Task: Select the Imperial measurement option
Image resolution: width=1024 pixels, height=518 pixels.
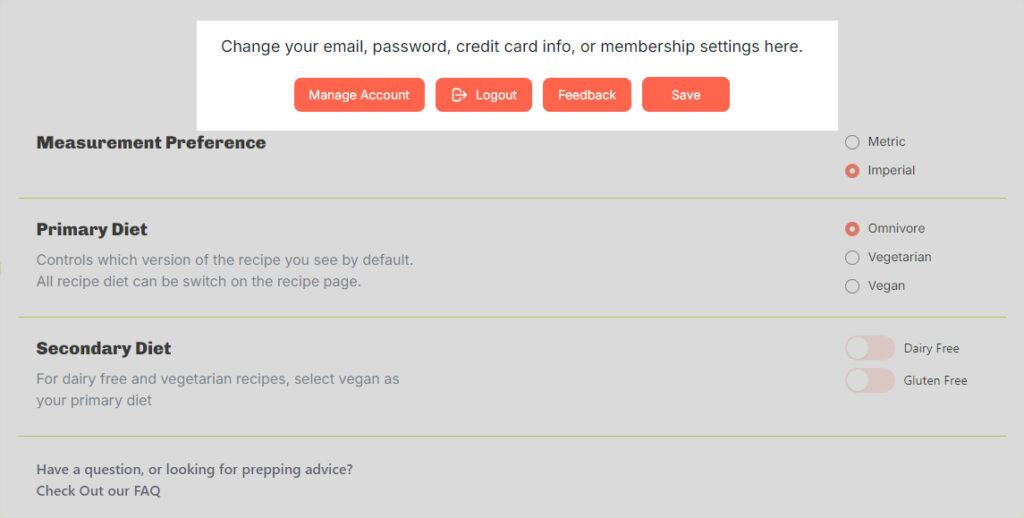Action: (852, 170)
